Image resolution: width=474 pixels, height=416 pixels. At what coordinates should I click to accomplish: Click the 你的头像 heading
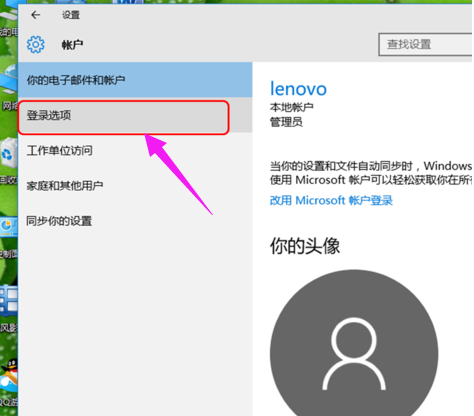[305, 246]
